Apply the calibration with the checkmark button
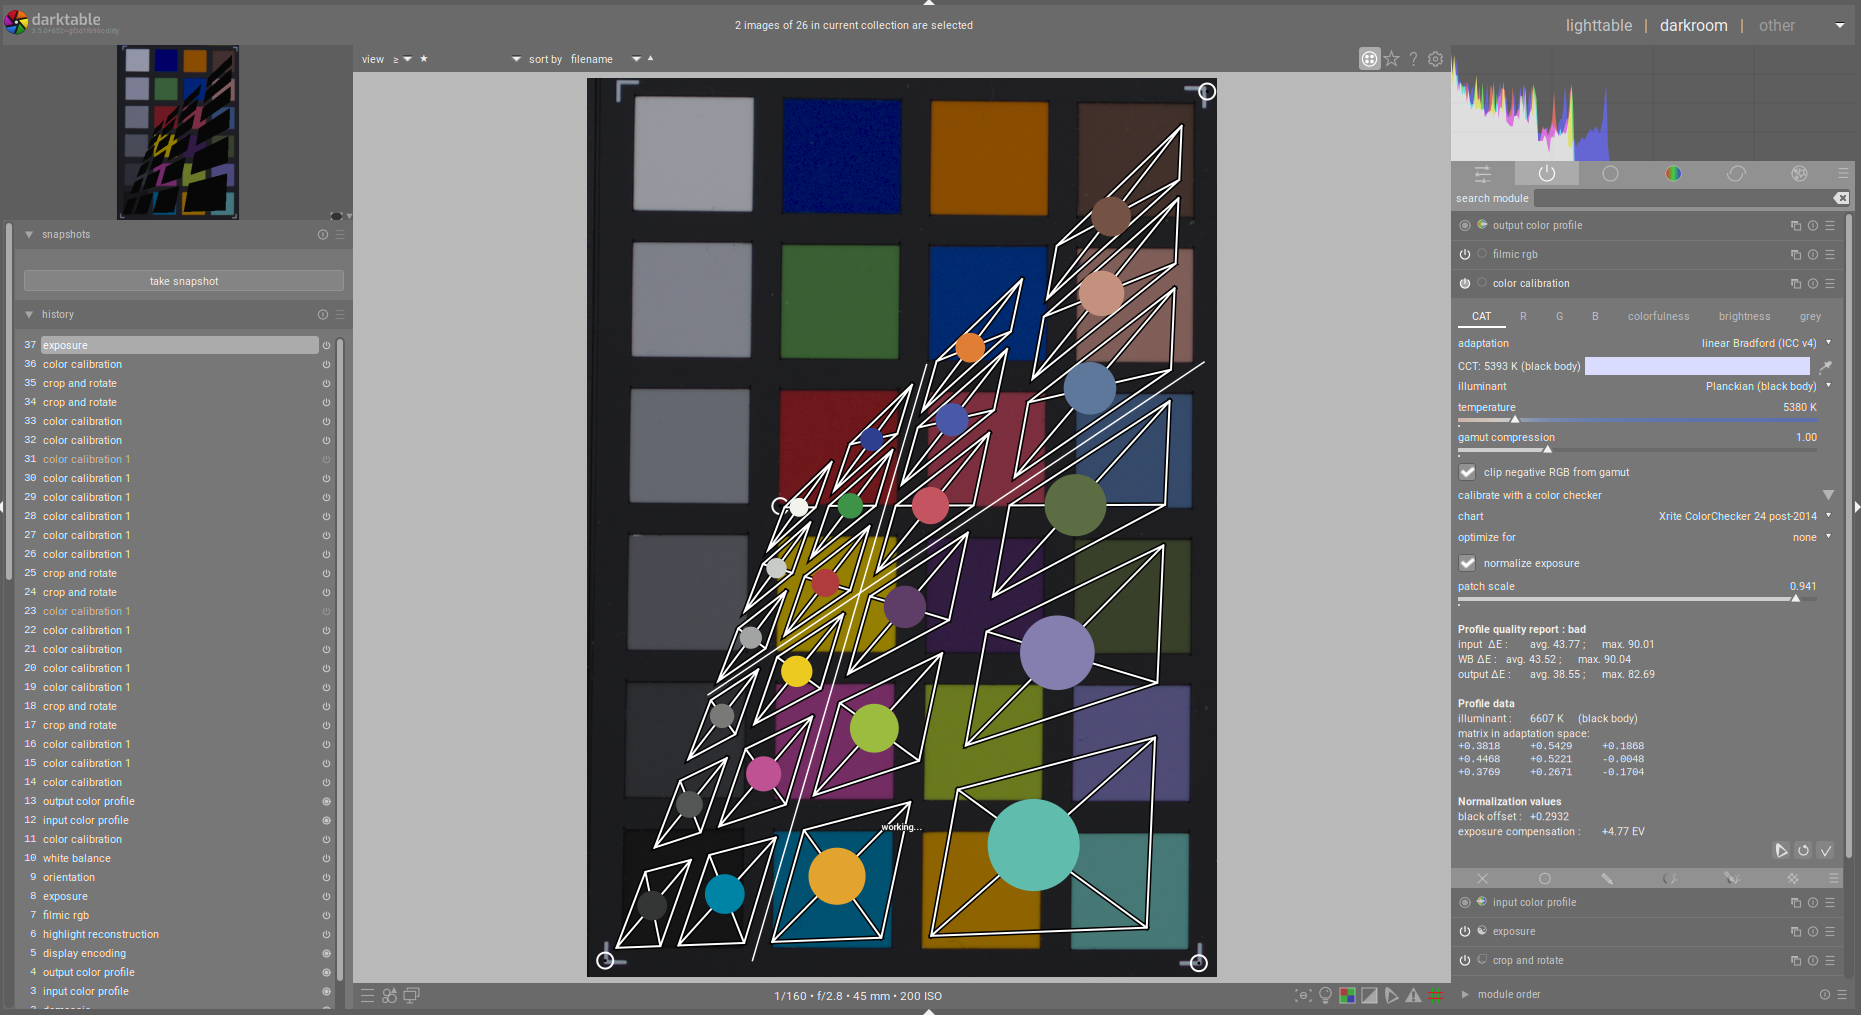1861x1015 pixels. tap(1827, 851)
